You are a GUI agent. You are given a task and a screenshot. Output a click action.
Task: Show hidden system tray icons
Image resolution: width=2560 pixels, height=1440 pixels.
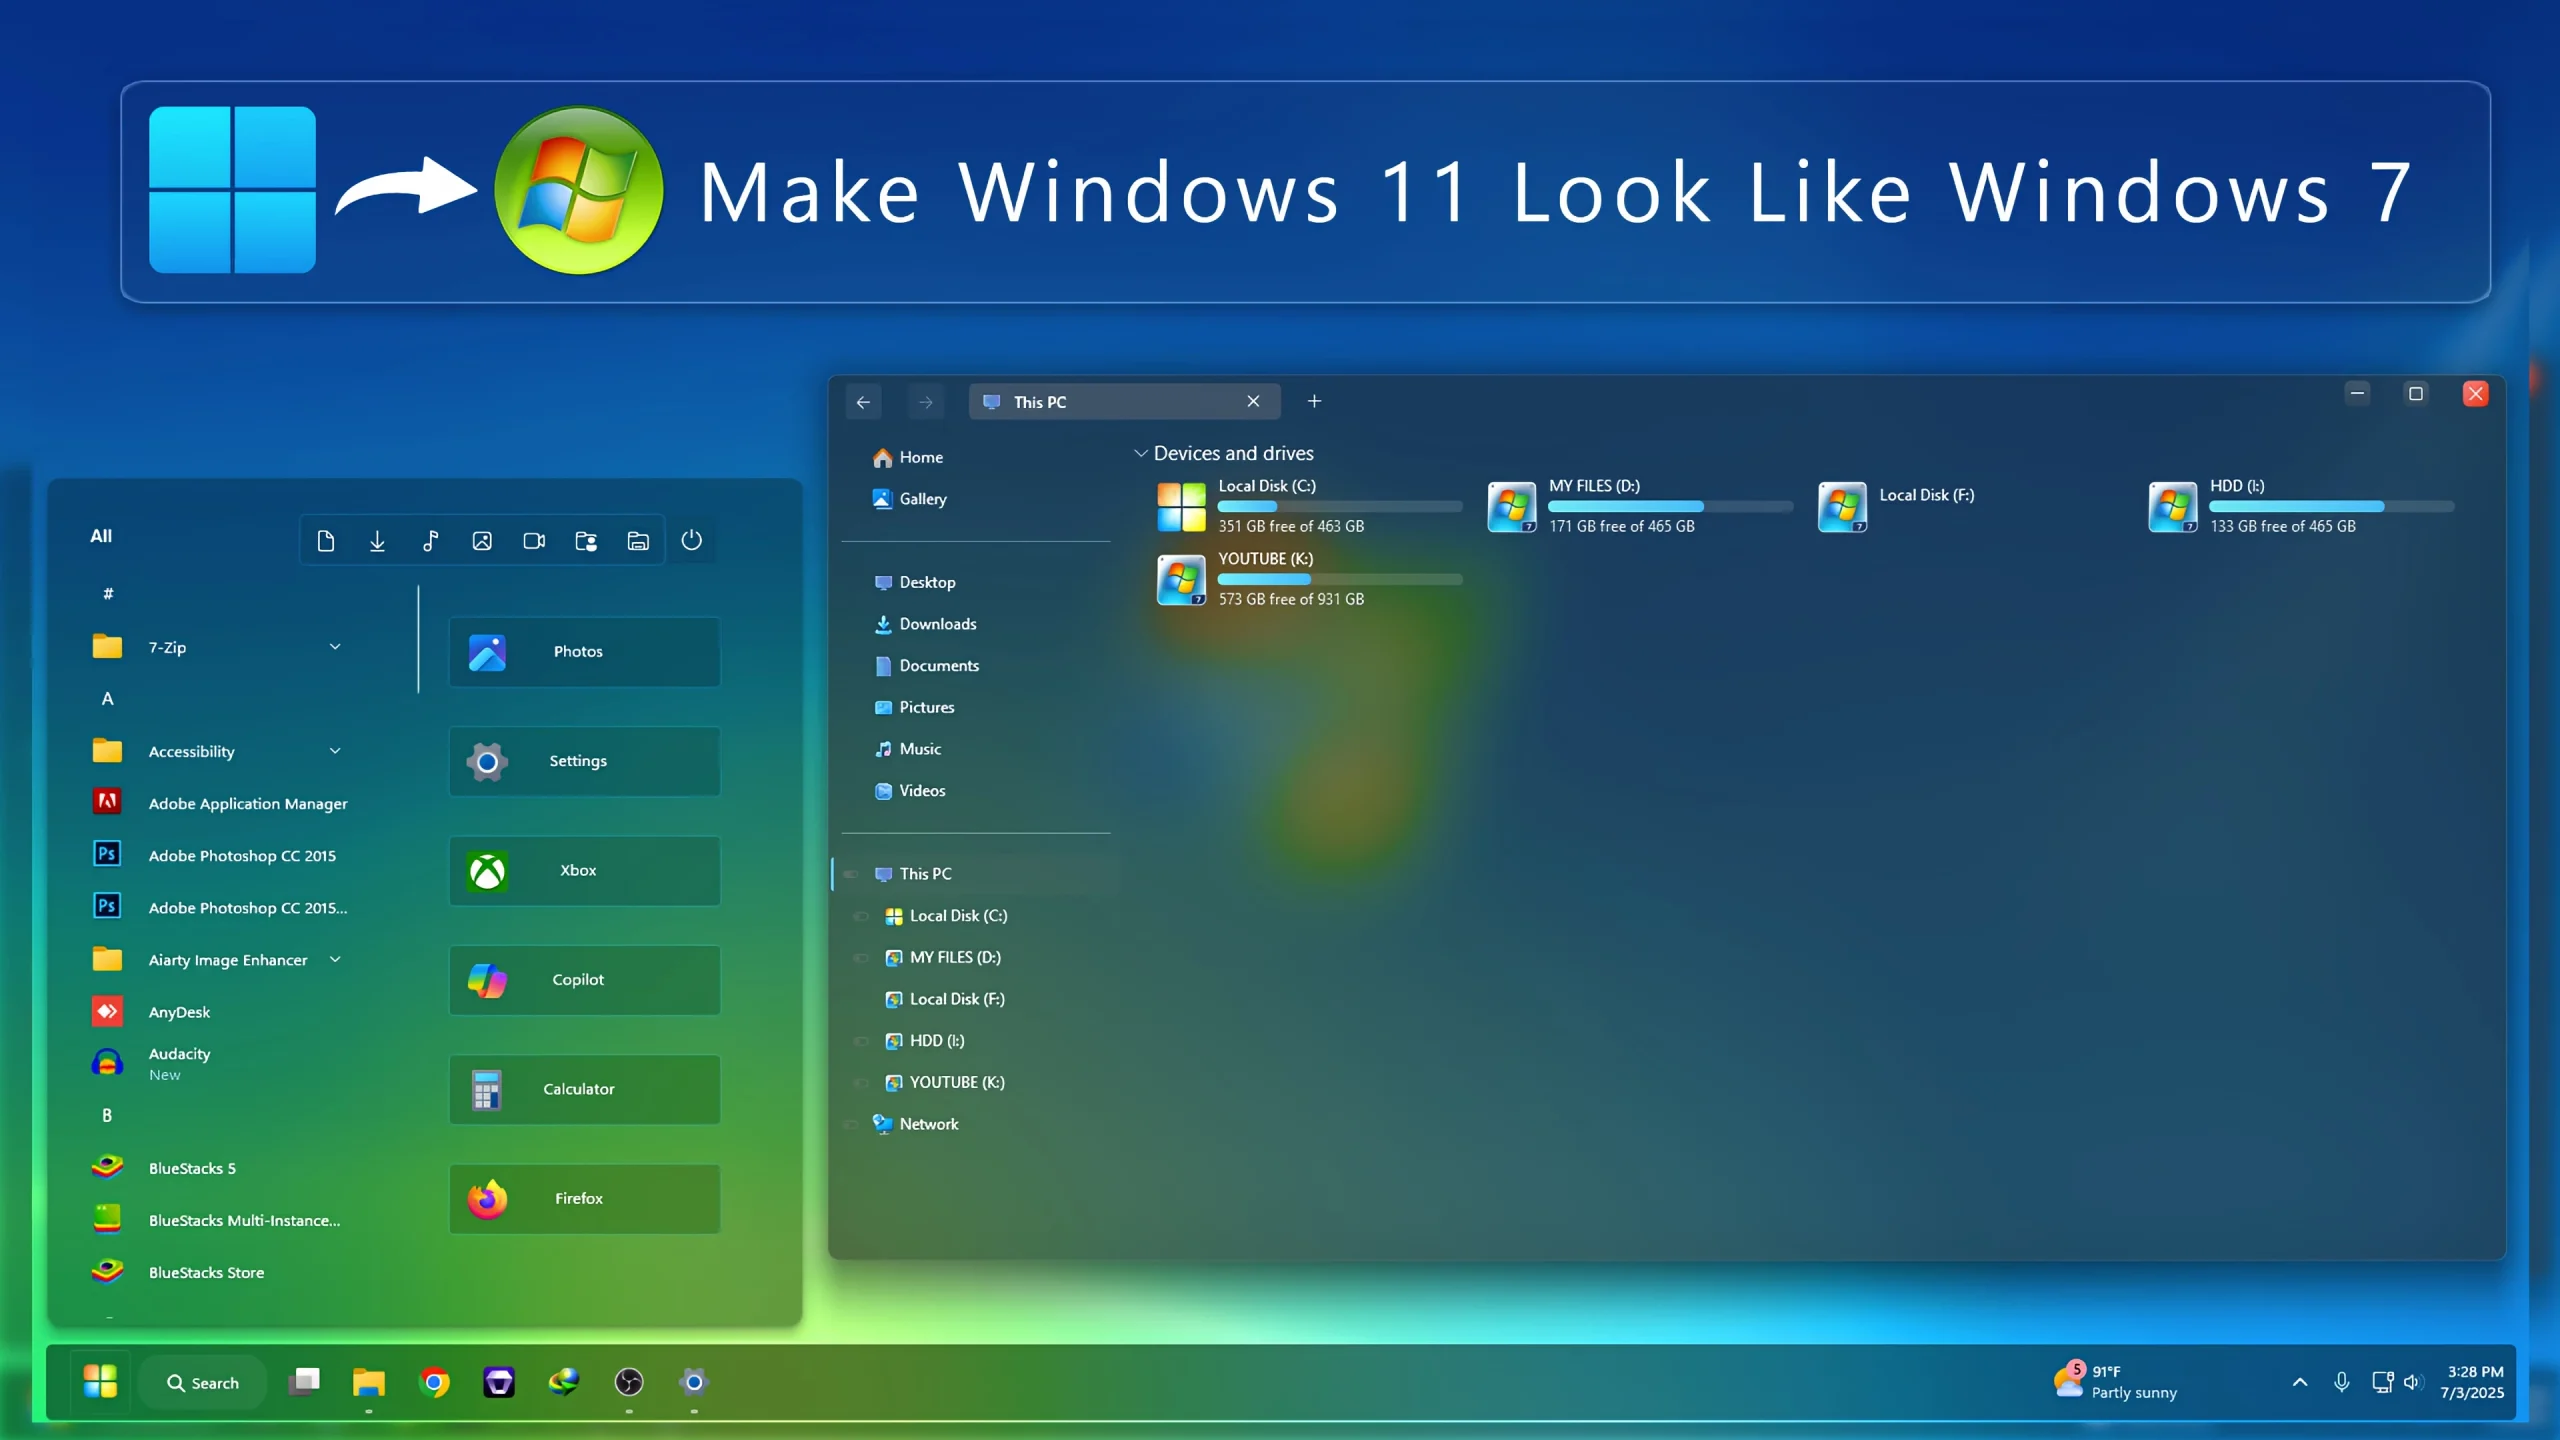tap(2300, 1383)
